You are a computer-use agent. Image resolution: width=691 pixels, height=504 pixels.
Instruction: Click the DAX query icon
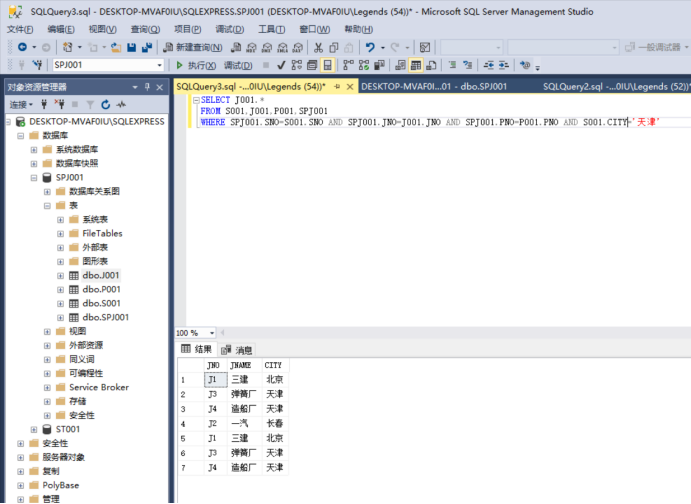(298, 47)
